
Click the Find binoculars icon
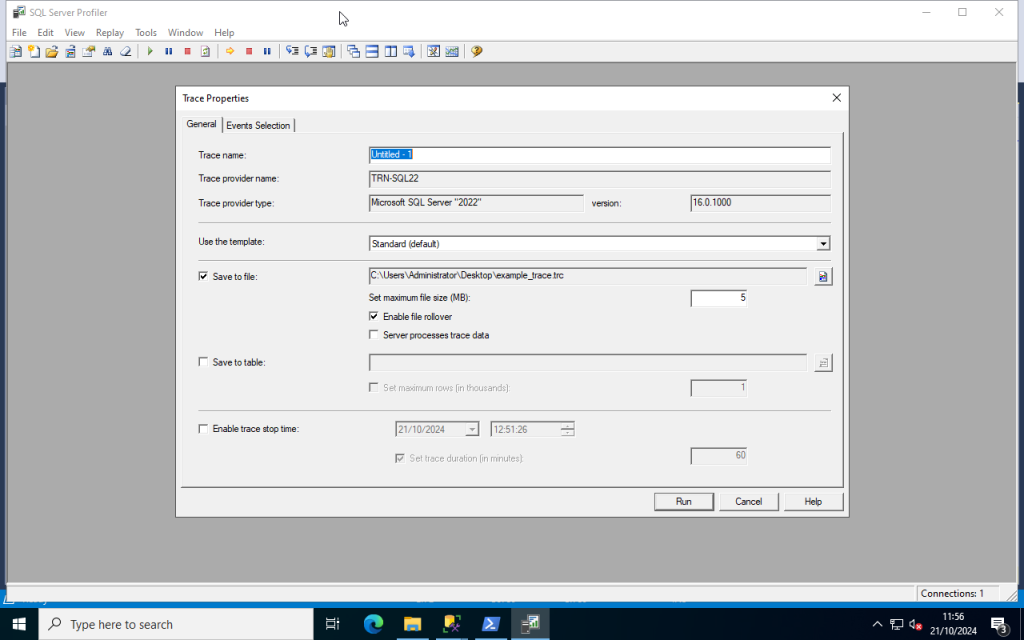107,52
